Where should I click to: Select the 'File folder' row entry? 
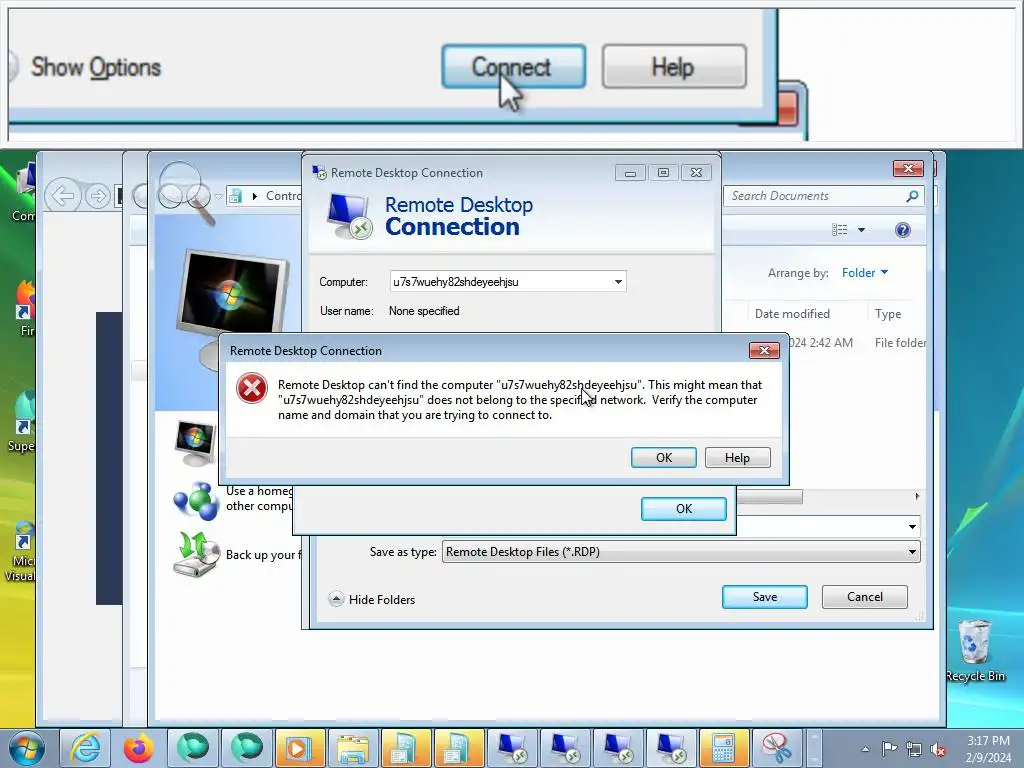pyautogui.click(x=900, y=343)
